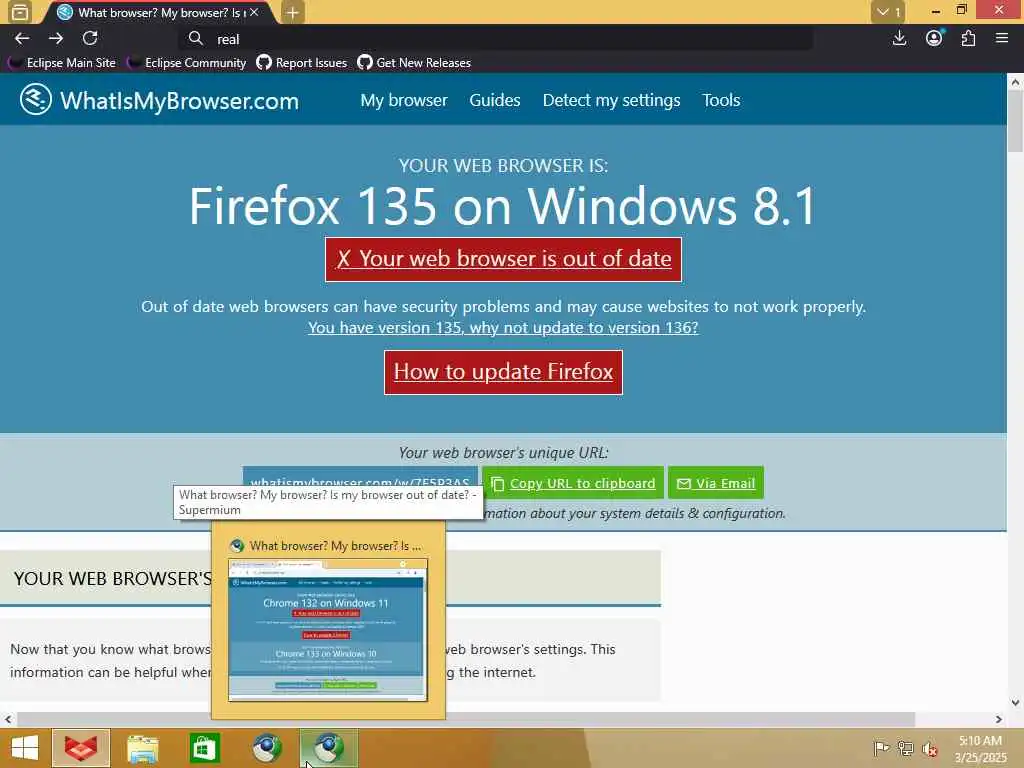Click the first Supermium taskbar icon

pos(266,748)
